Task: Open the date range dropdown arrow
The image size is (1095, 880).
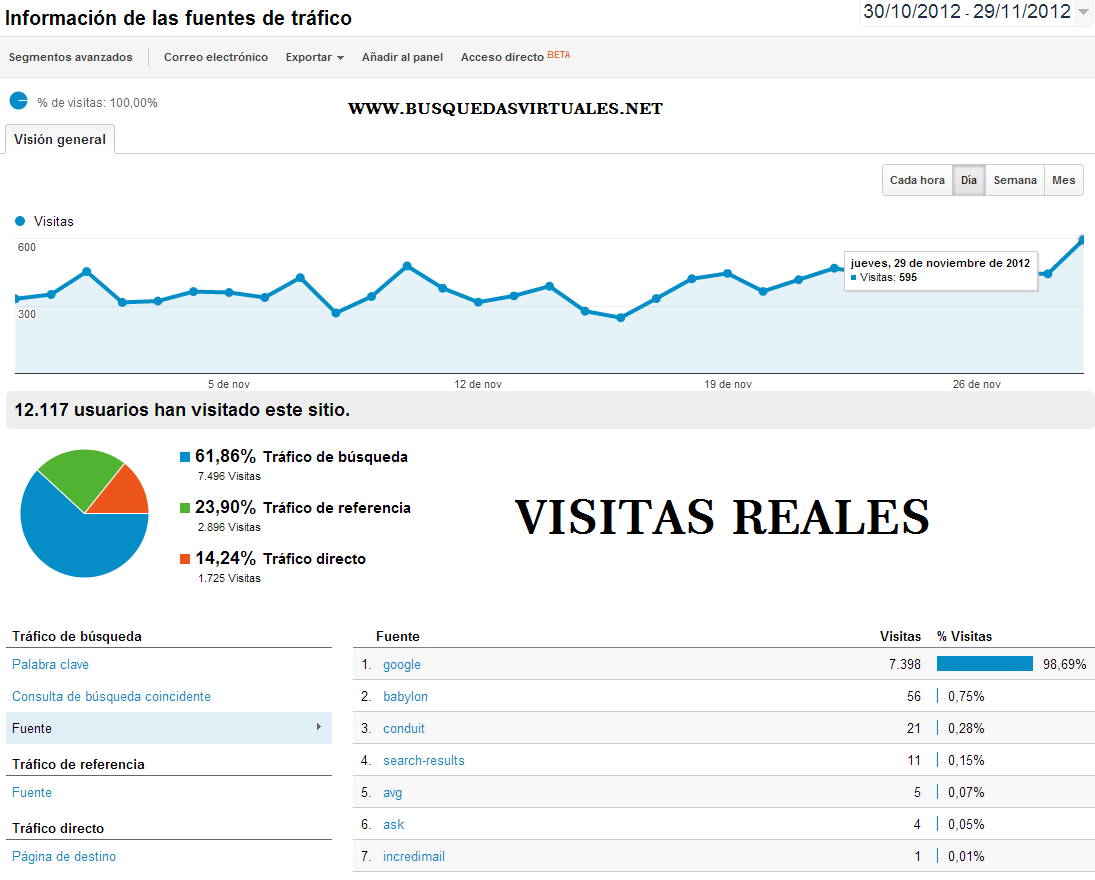Action: [1082, 13]
